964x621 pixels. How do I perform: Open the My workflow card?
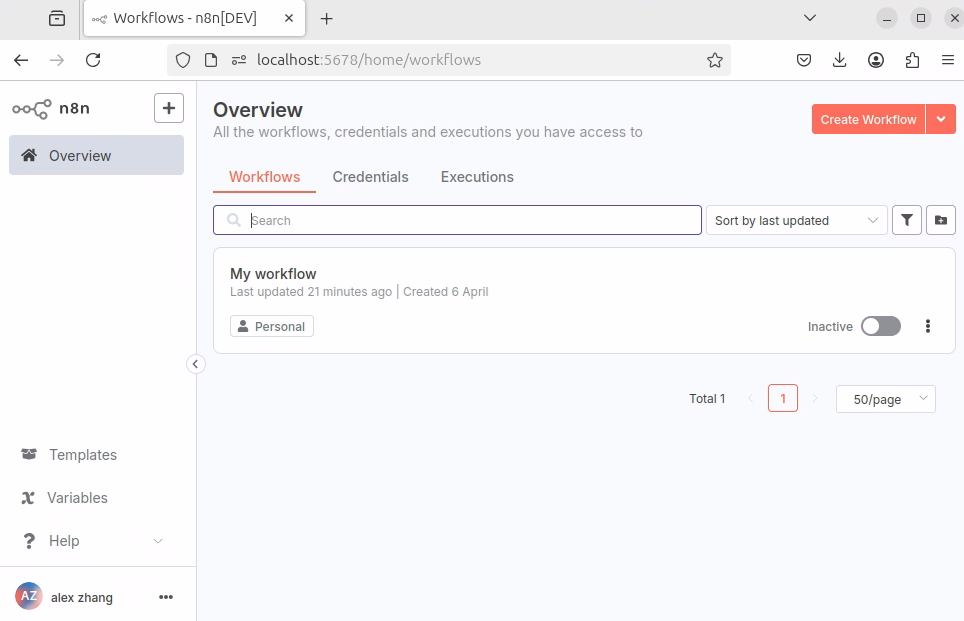pyautogui.click(x=584, y=301)
